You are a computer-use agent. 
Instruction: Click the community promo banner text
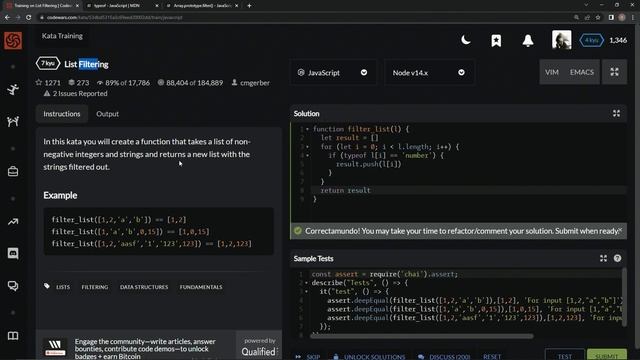(145, 349)
